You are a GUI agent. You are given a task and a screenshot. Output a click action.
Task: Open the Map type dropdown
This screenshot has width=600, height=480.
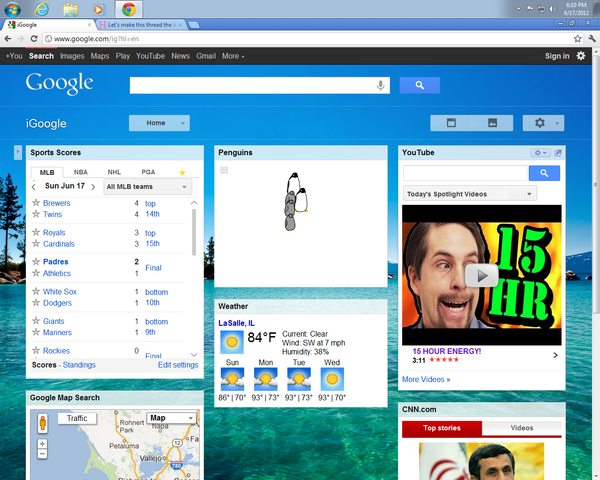pyautogui.click(x=172, y=418)
